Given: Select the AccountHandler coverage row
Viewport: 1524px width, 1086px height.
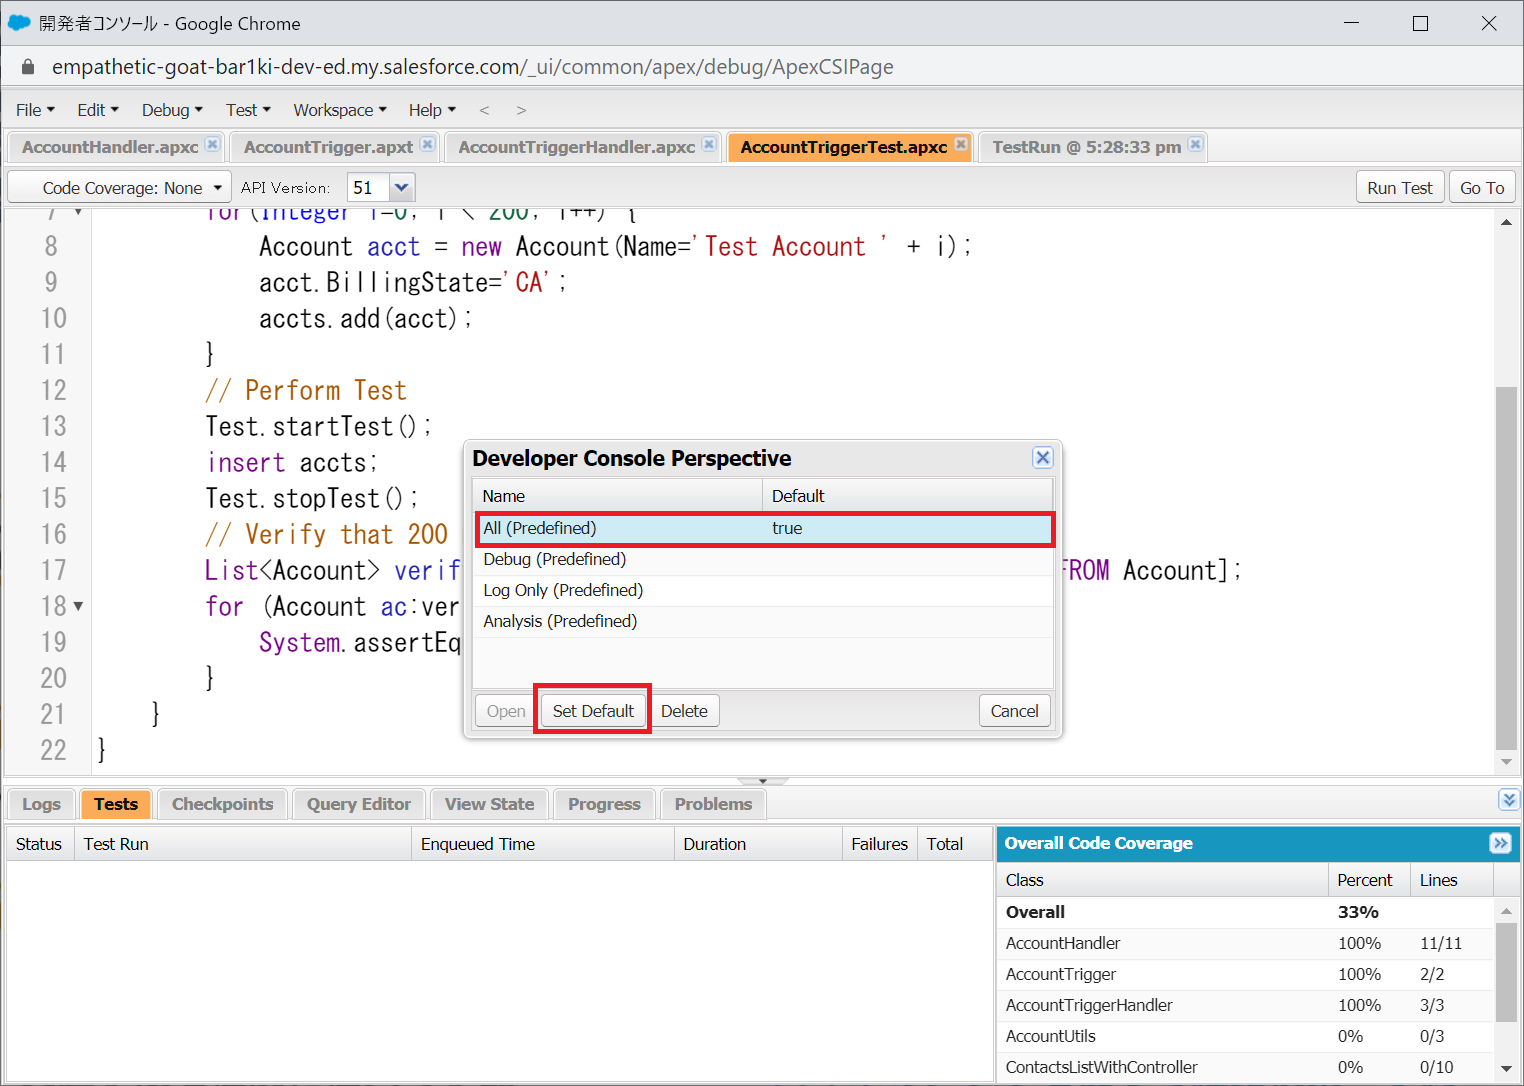Looking at the screenshot, I should tap(1246, 943).
